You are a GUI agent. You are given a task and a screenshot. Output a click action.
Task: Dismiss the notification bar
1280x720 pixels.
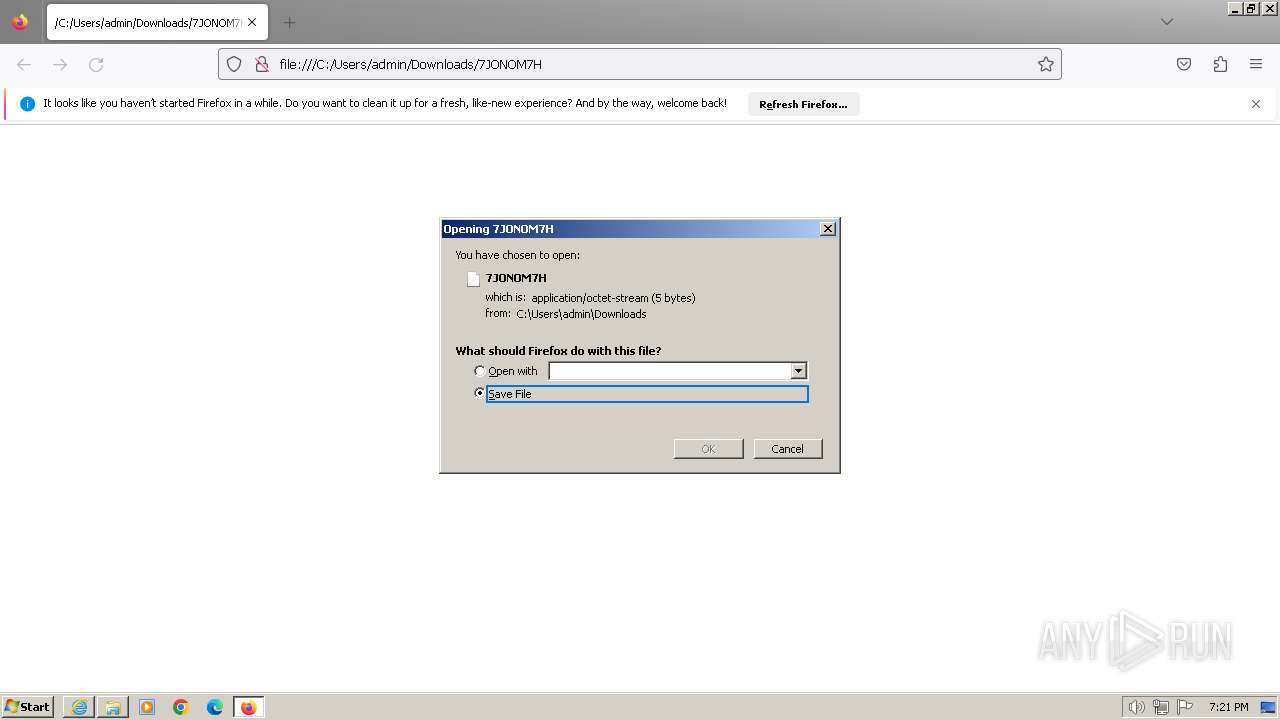[1256, 104]
